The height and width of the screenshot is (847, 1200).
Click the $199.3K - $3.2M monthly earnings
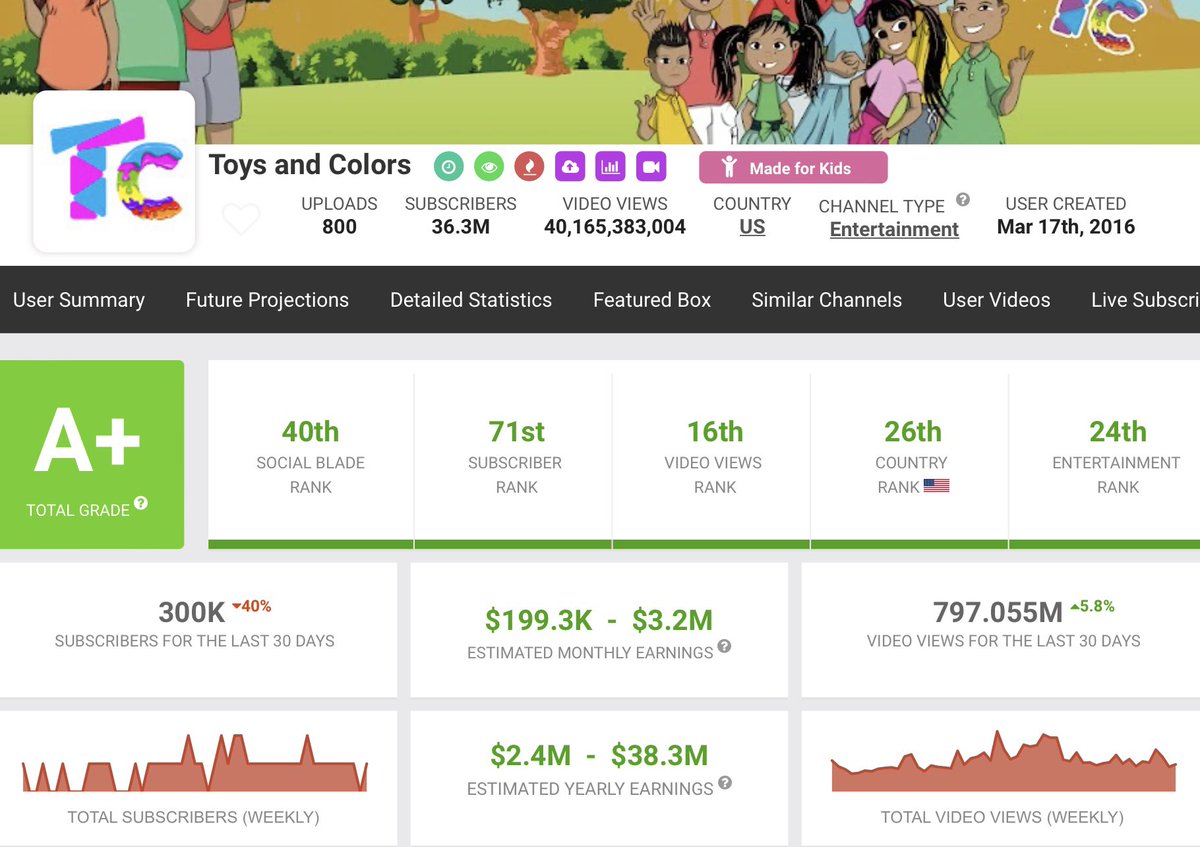click(x=599, y=620)
